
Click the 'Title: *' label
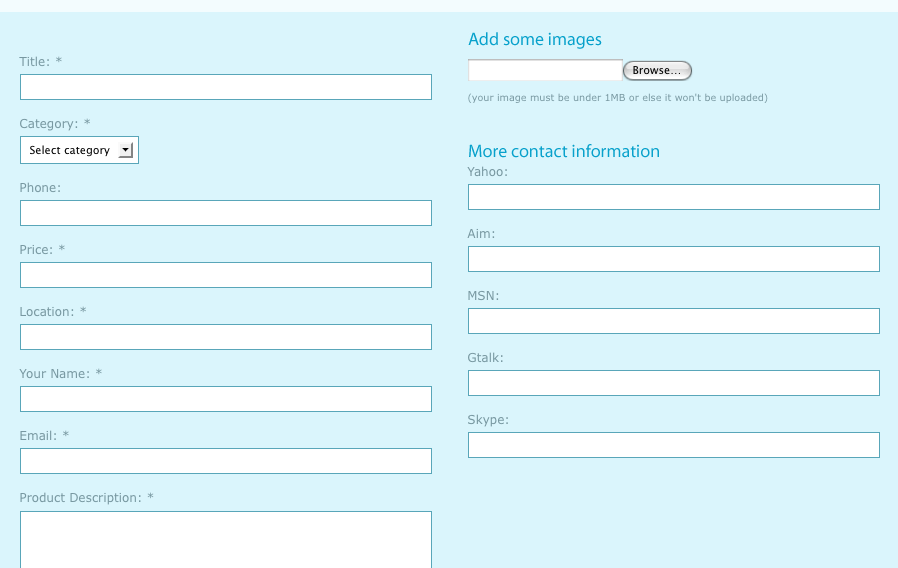[41, 61]
